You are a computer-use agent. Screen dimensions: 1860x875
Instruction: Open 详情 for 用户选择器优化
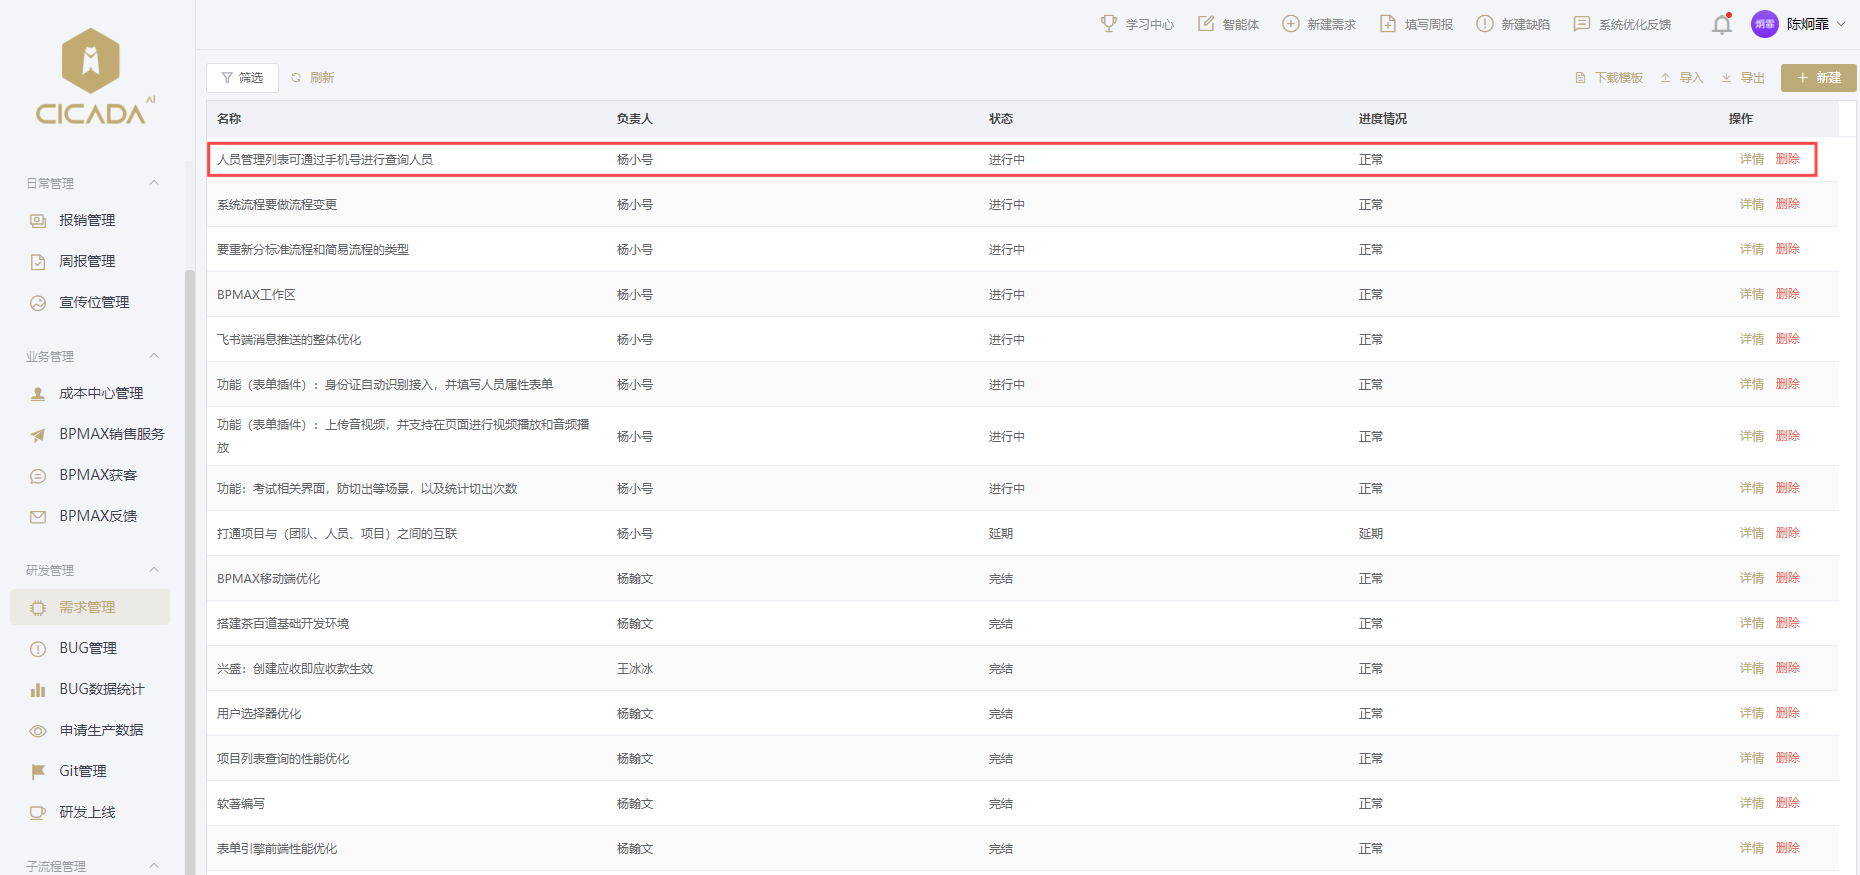pos(1751,713)
